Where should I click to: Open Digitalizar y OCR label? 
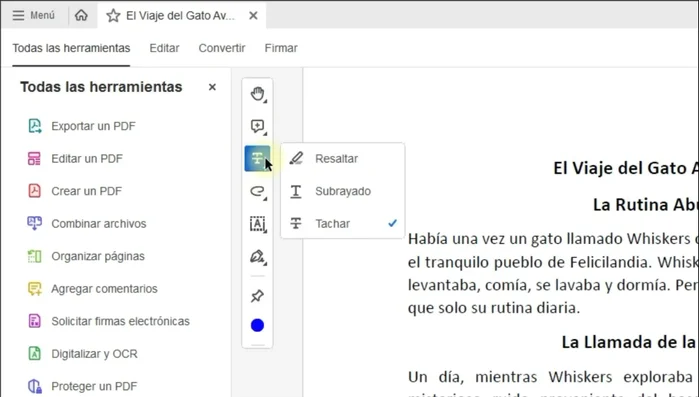point(94,354)
